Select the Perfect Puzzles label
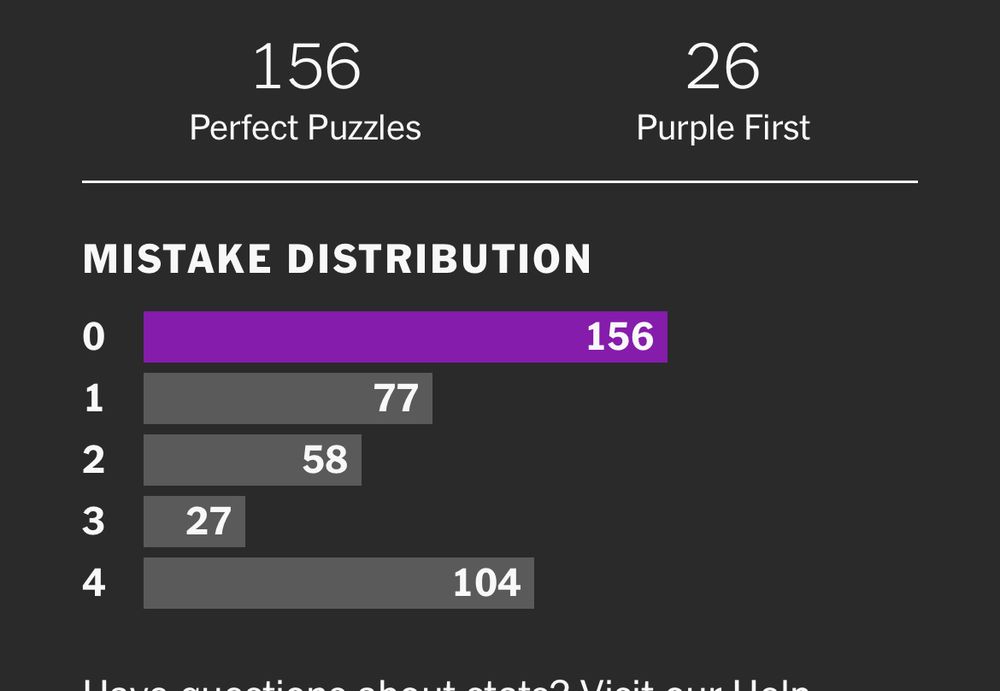Image resolution: width=1000 pixels, height=691 pixels. (x=305, y=128)
